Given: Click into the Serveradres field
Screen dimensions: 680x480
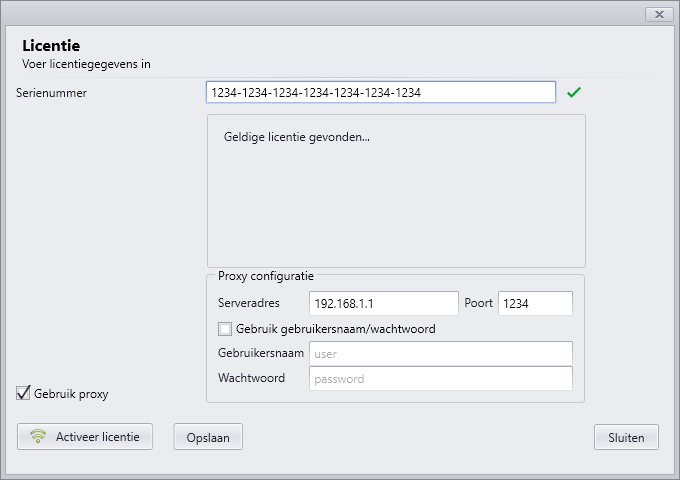Looking at the screenshot, I should tap(384, 304).
